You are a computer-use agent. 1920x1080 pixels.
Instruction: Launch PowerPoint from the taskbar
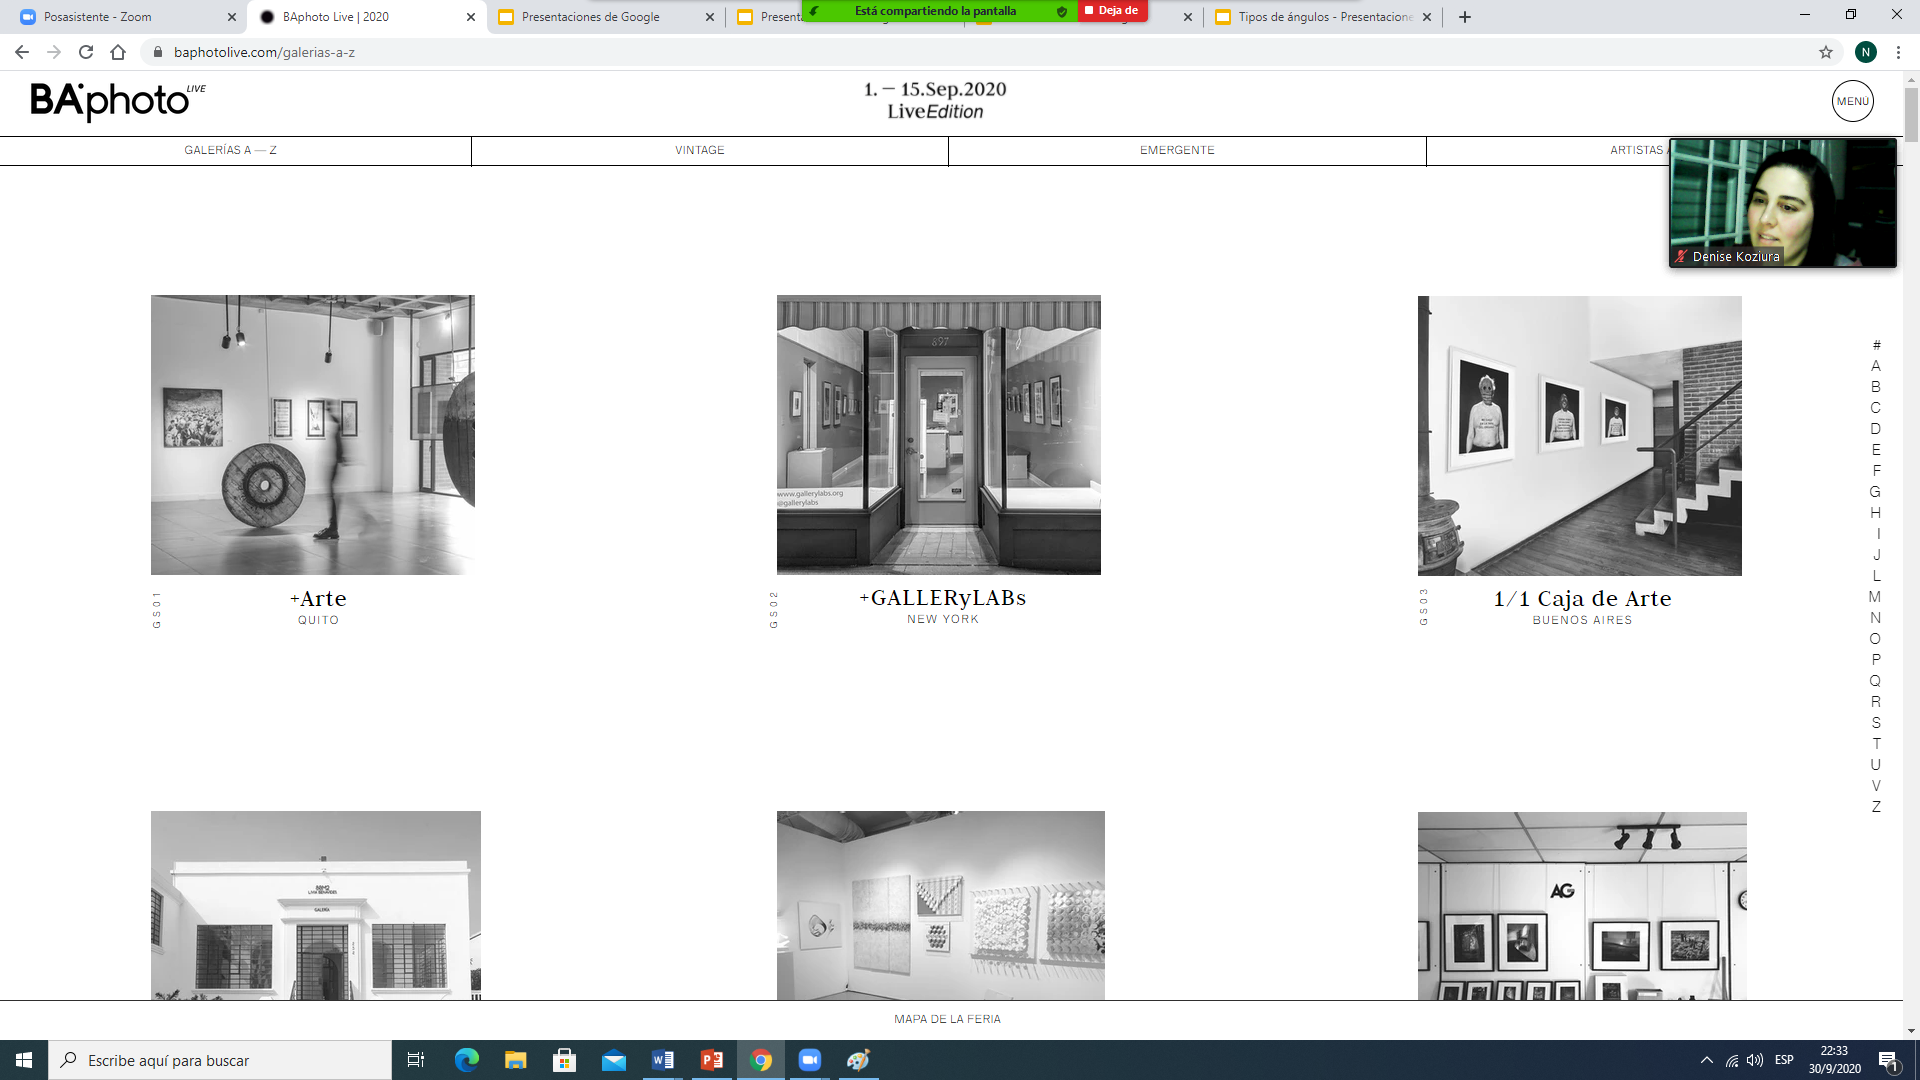712,1060
